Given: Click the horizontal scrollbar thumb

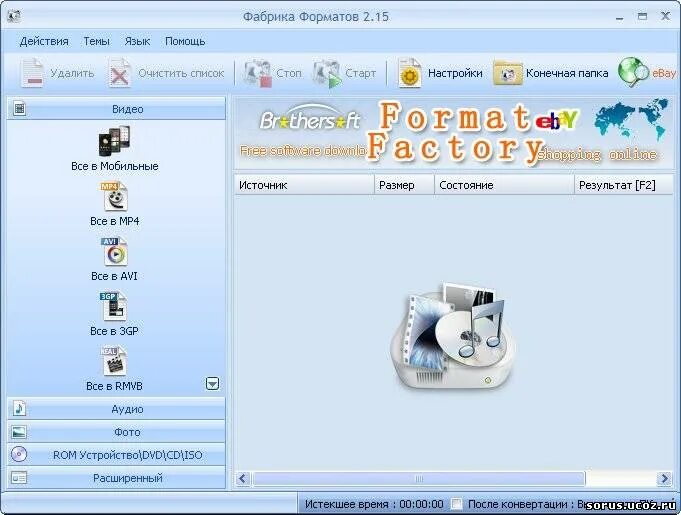Looking at the screenshot, I should coord(419,479).
